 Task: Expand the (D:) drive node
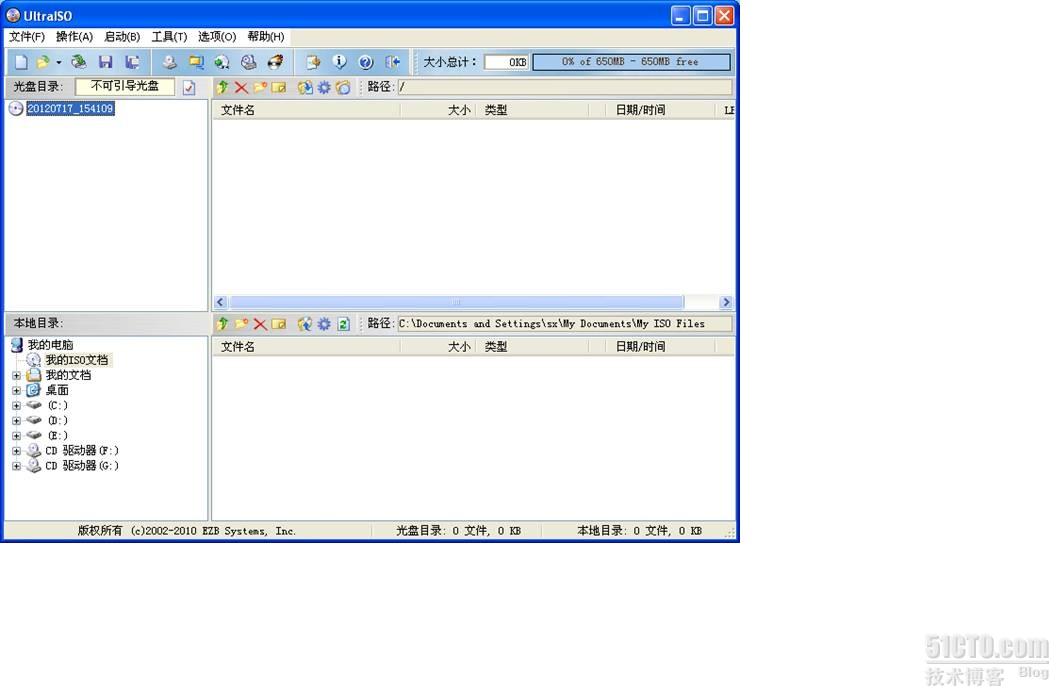click(16, 421)
